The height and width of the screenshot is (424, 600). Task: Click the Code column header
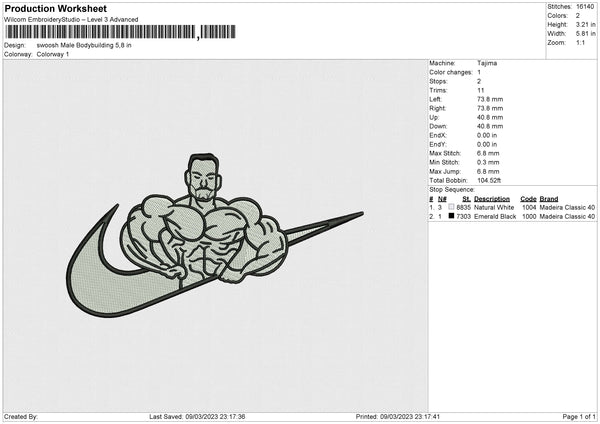[x=528, y=199]
